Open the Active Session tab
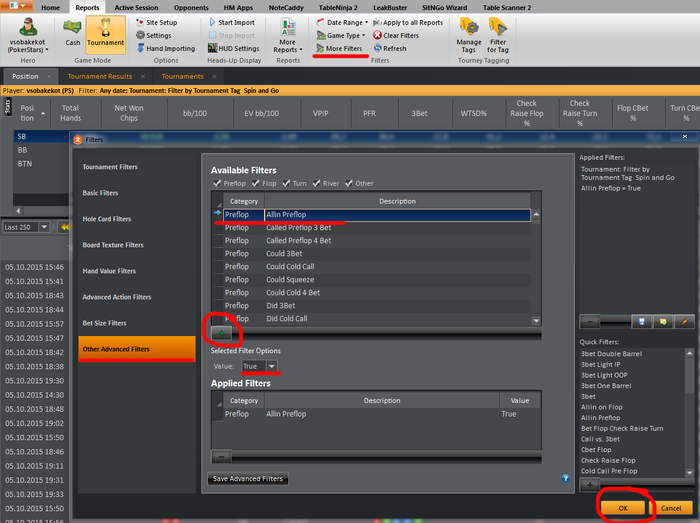Screen dimensions: 700x523 point(136,8)
